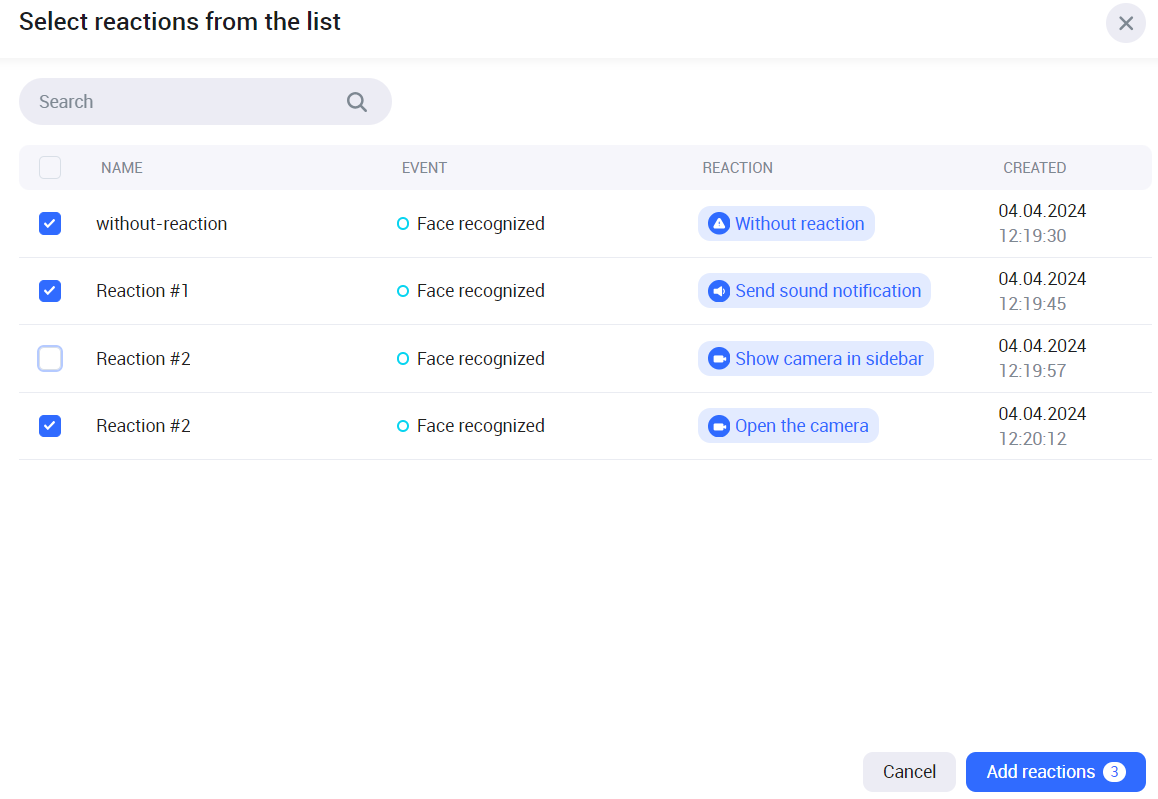Click the magnifying glass search icon

point(357,102)
